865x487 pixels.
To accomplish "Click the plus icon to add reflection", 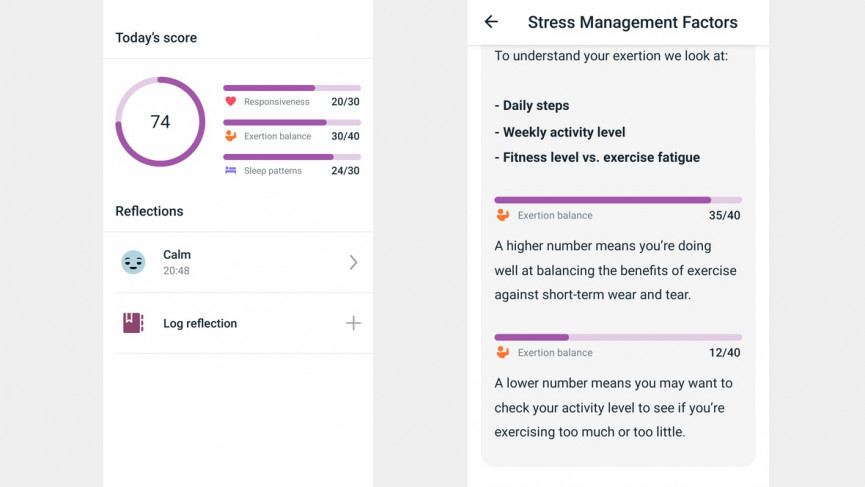I will click(353, 323).
